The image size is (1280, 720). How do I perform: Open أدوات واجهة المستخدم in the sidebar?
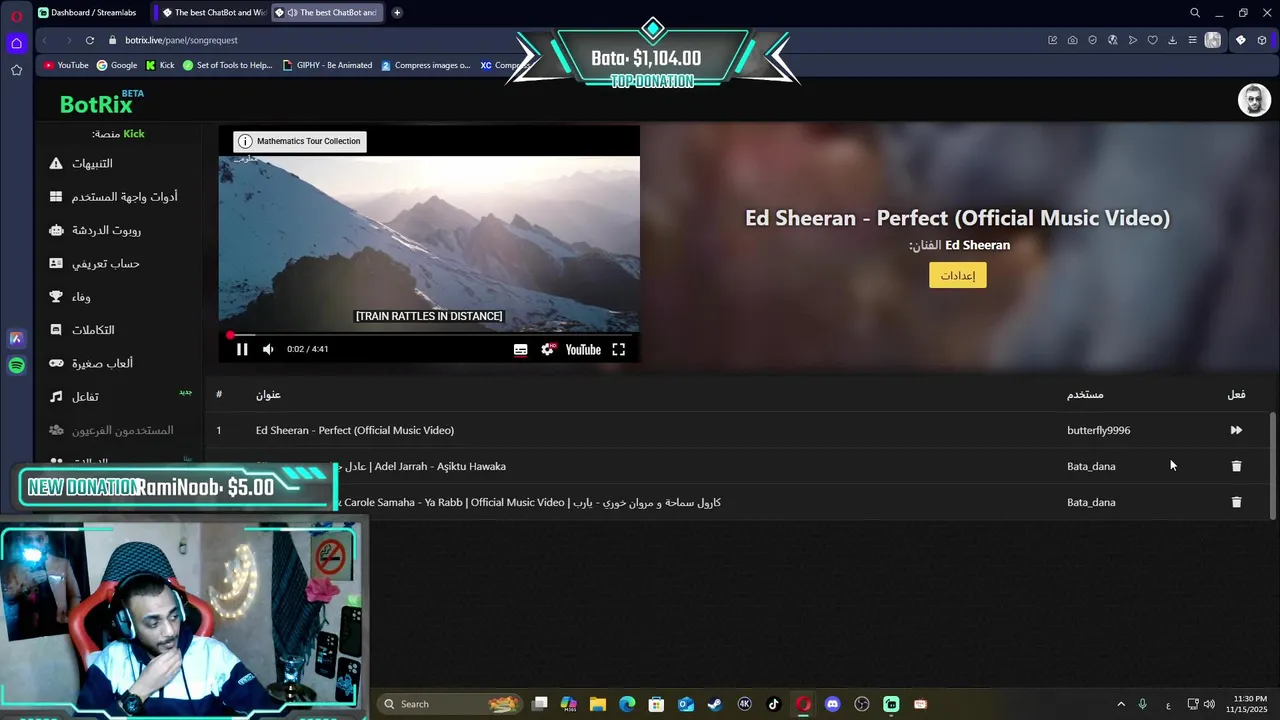pos(112,197)
